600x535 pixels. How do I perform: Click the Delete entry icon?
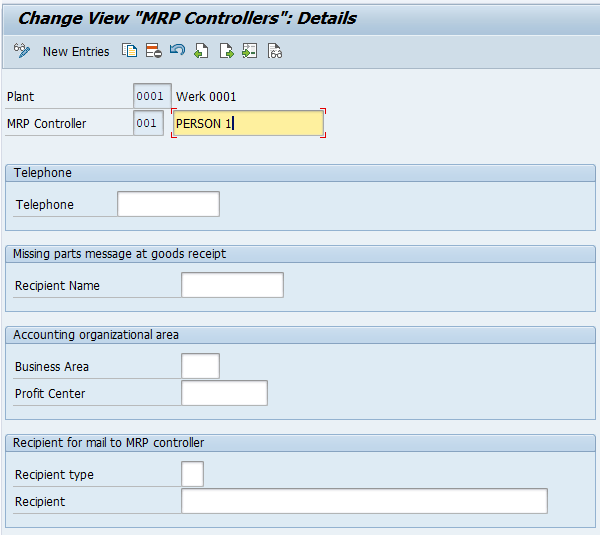pos(153,51)
